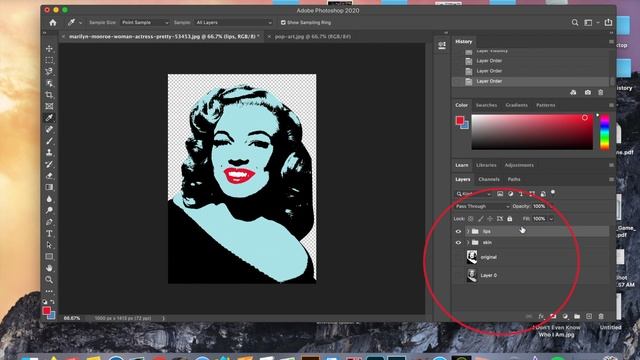Viewport: 640px width, 360px height.
Task: Delete current state in History panel
Action: pos(601,93)
